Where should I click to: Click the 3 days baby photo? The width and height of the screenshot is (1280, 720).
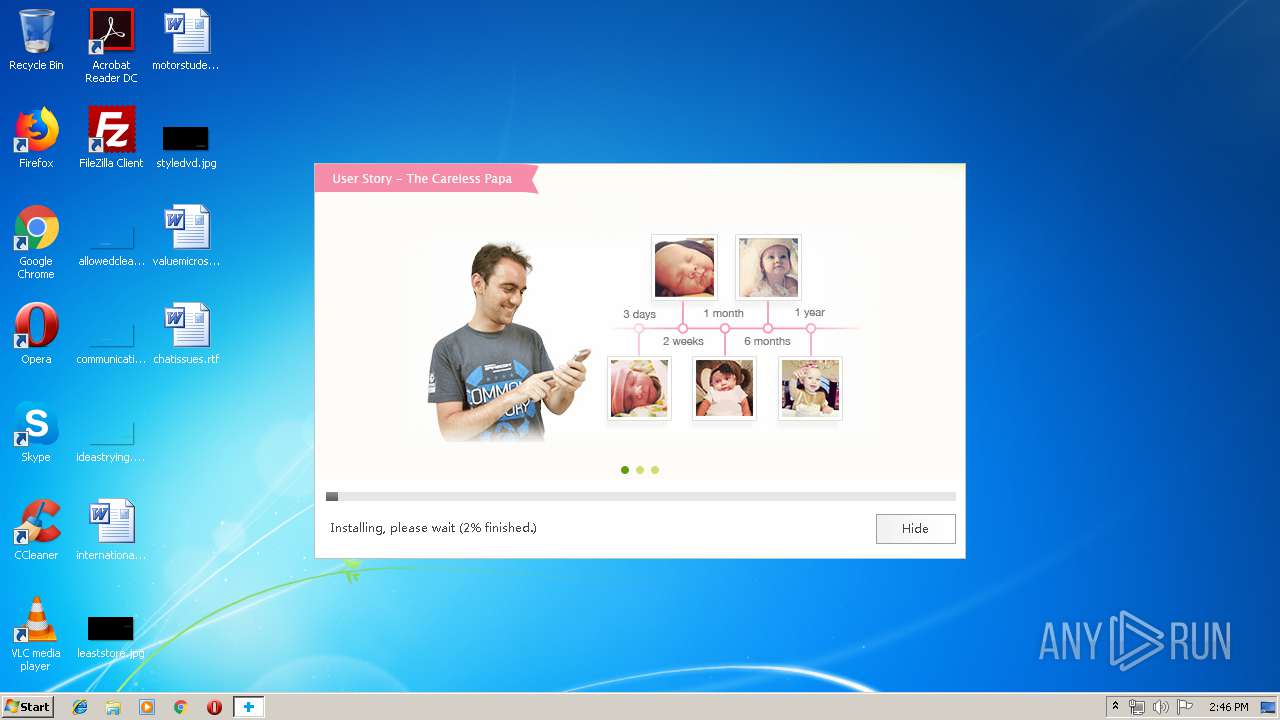[639, 388]
